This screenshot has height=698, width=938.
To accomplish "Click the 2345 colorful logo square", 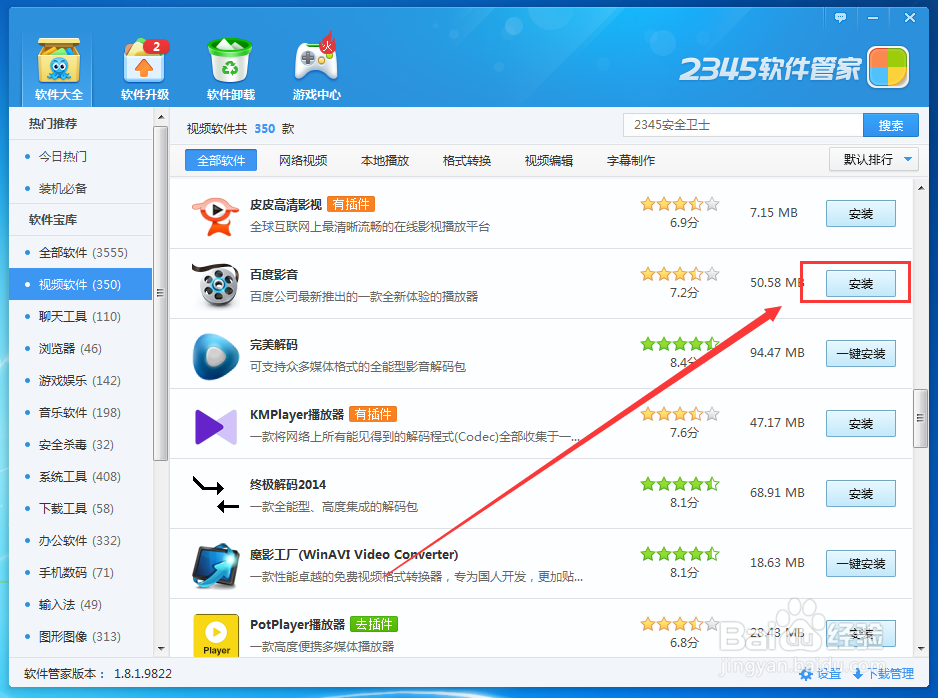I will [x=888, y=67].
